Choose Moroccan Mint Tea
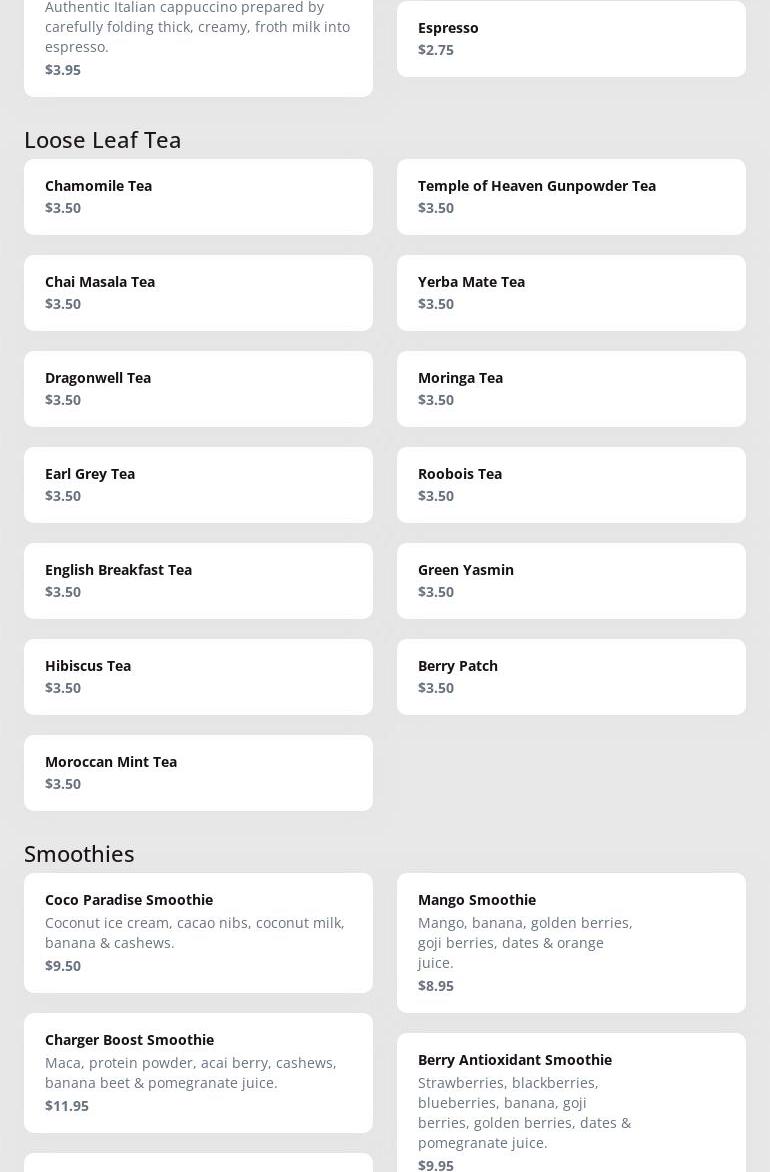The height and width of the screenshot is (1172, 770). tap(198, 773)
